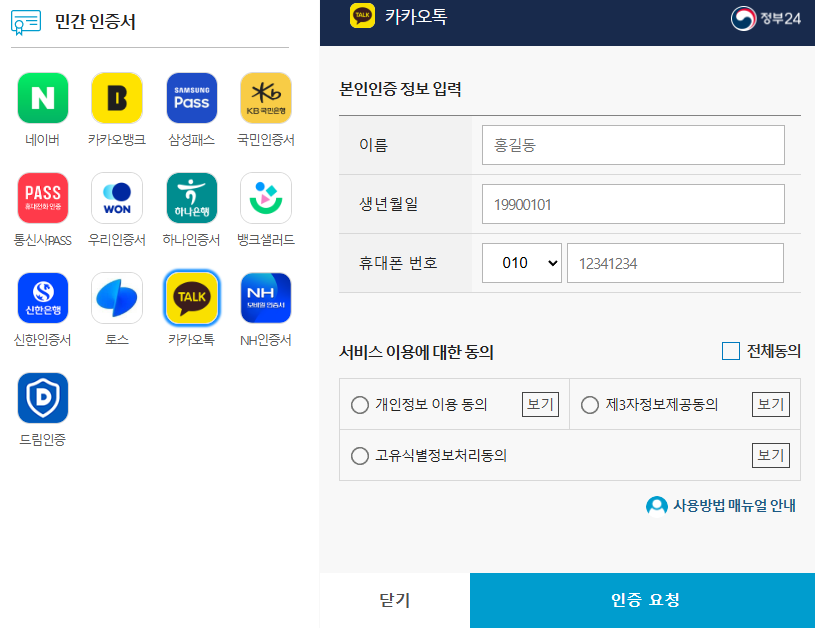Click the 네이버 label text
Viewport: 815px width, 628px height.
42,140
